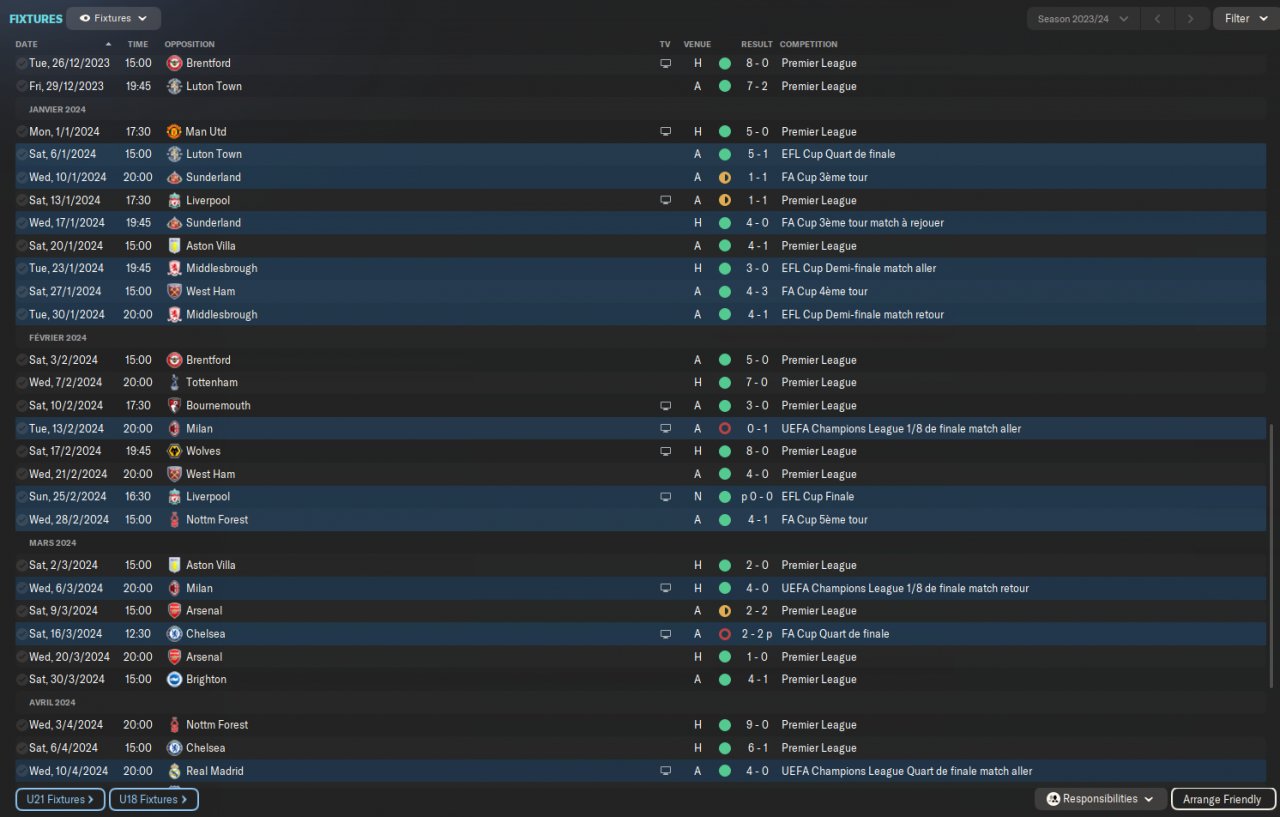Click the Real Madrid club crest
1280x817 pixels.
pyautogui.click(x=174, y=771)
